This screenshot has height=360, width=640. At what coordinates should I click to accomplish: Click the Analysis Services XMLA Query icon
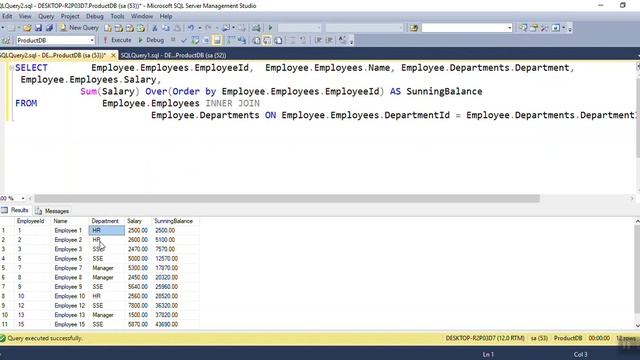[x=141, y=28]
